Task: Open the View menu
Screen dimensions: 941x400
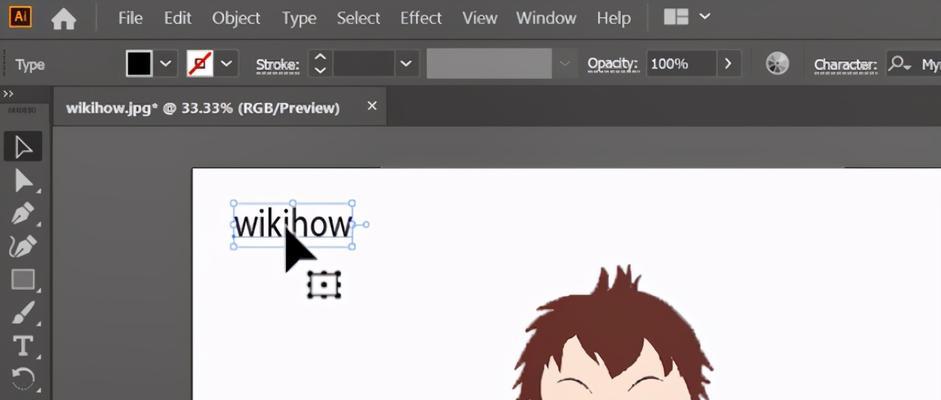Action: (480, 19)
